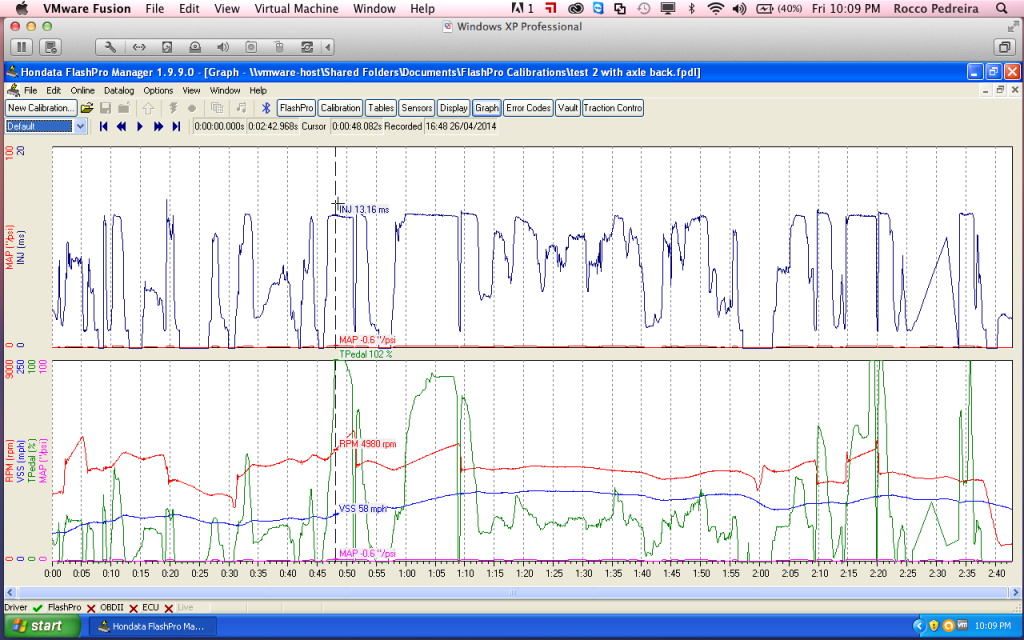Viewport: 1024px width, 640px height.
Task: Open the File menu in FlashPro Manager
Action: [31, 91]
